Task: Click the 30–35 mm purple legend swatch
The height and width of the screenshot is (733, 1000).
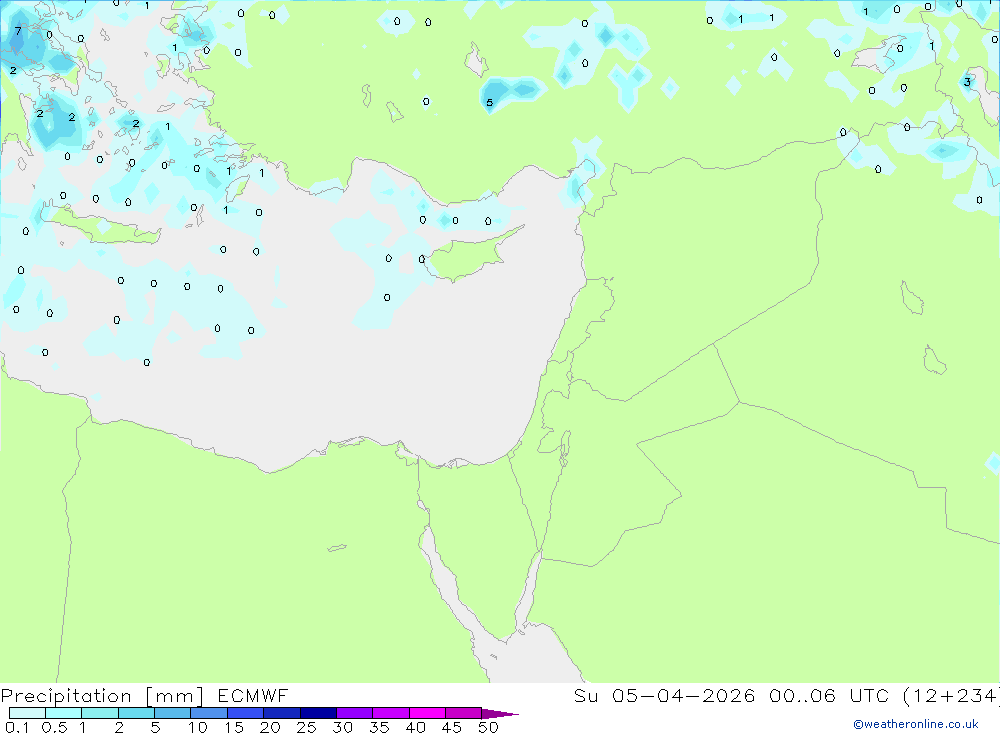Action: (x=354, y=713)
